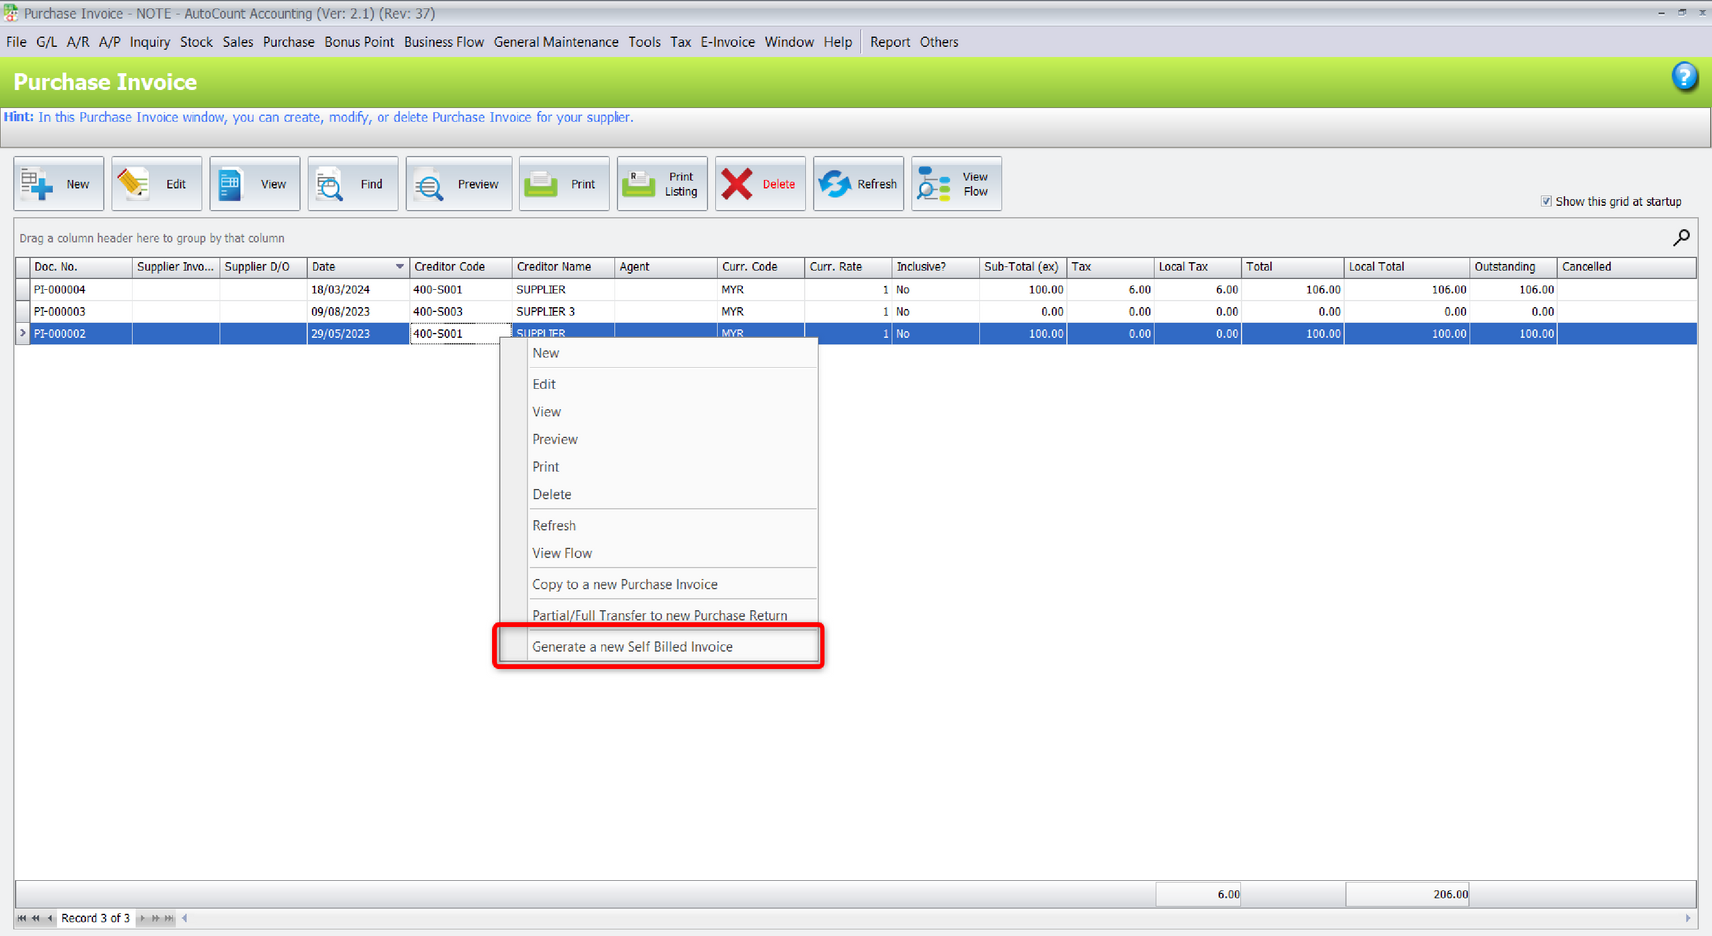Click the Cancelled column header
Screen dimensions: 1712x936
[1626, 267]
